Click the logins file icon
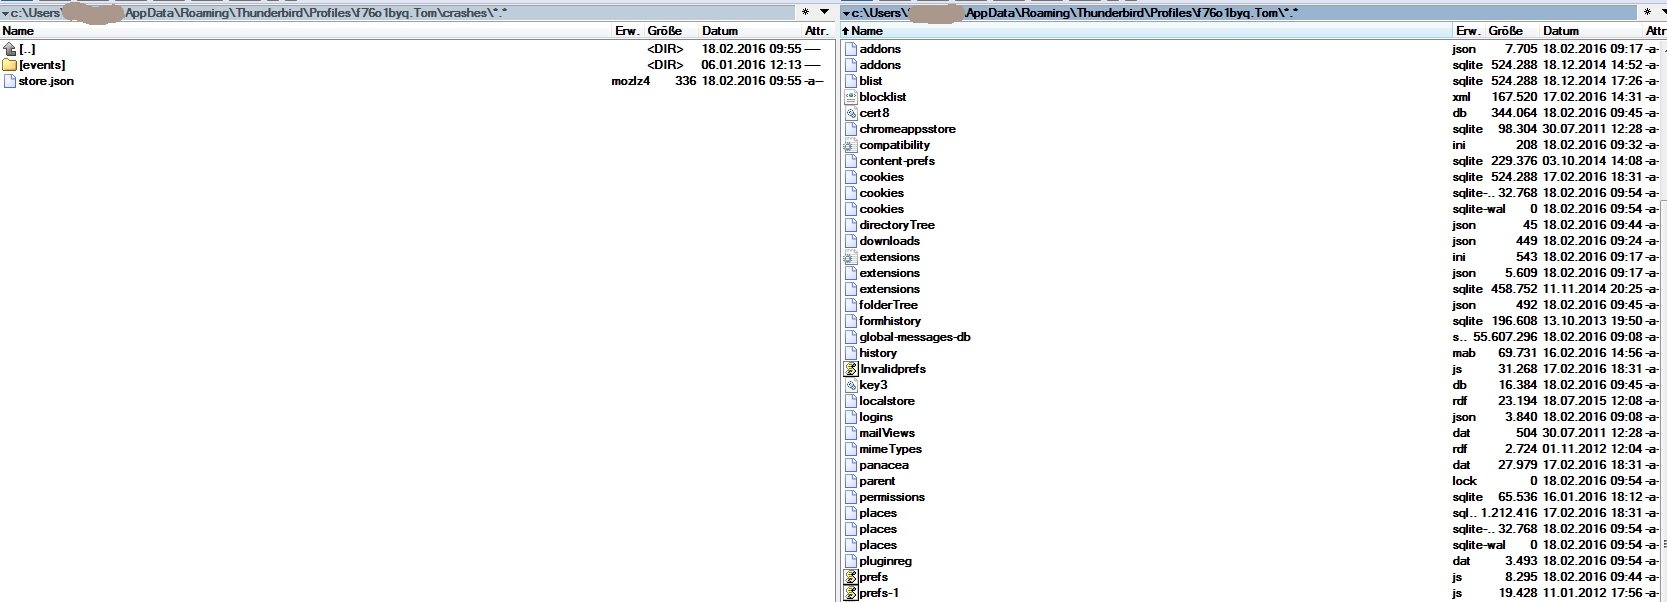Screen dimensions: 1667x602 pos(851,417)
